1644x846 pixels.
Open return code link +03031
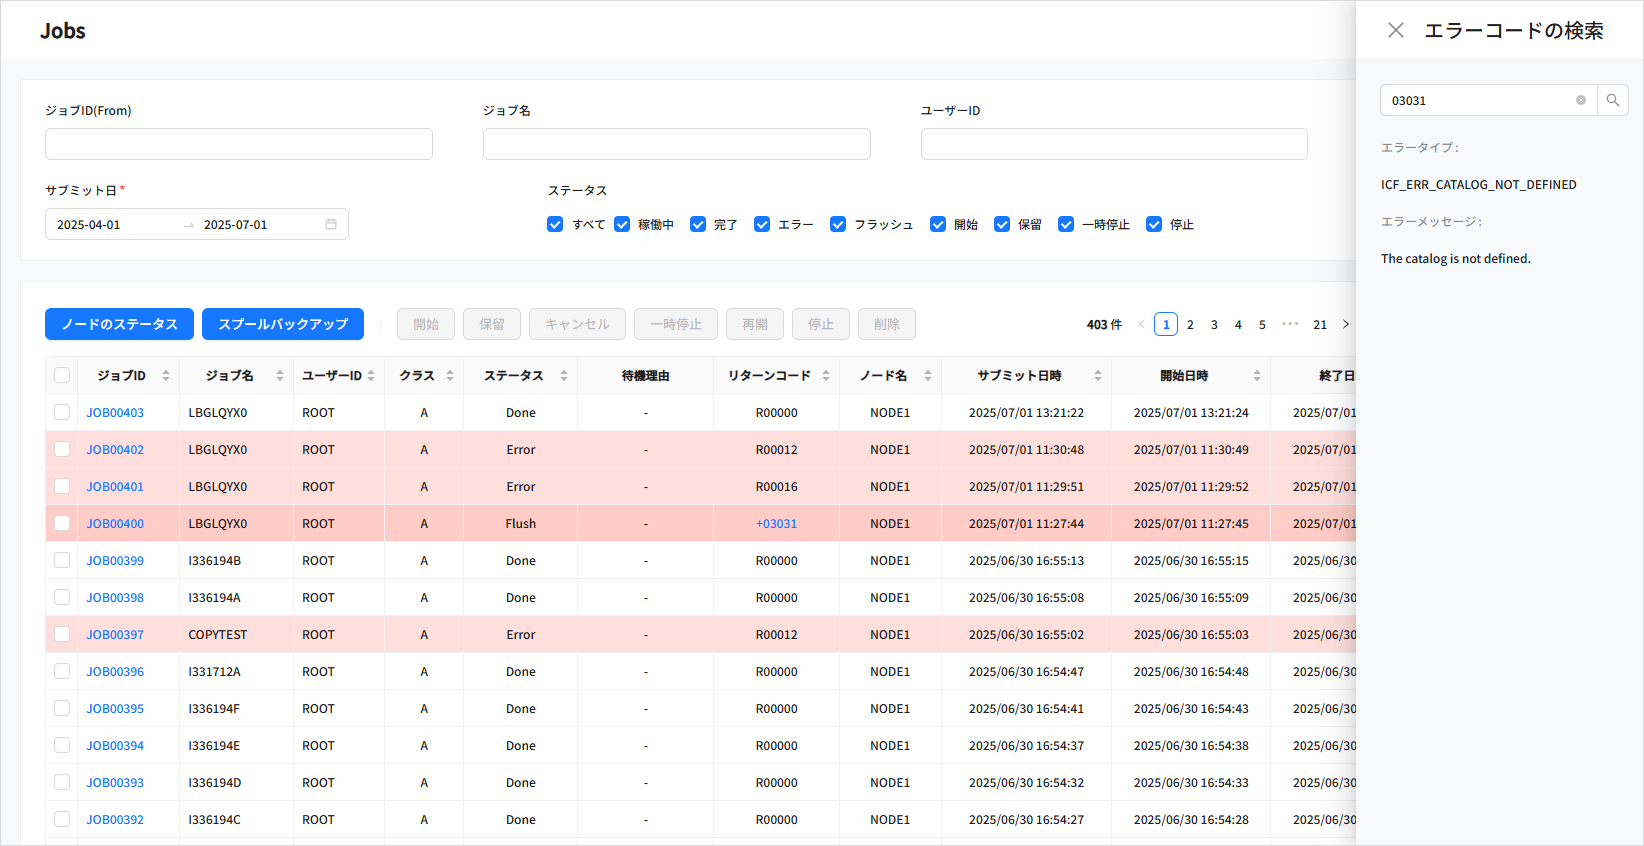[x=776, y=524]
